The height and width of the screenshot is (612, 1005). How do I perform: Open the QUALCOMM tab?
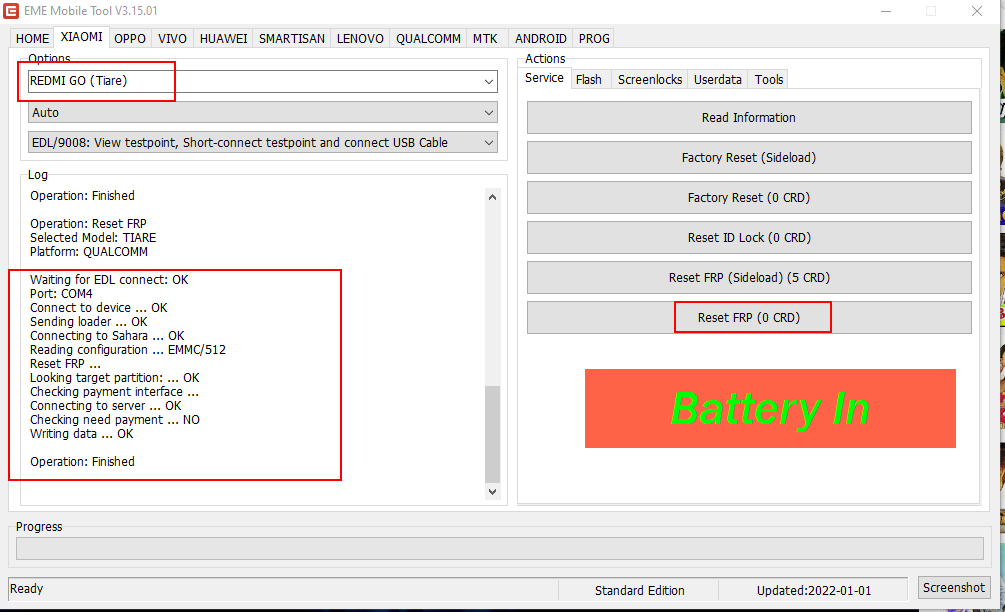[428, 38]
